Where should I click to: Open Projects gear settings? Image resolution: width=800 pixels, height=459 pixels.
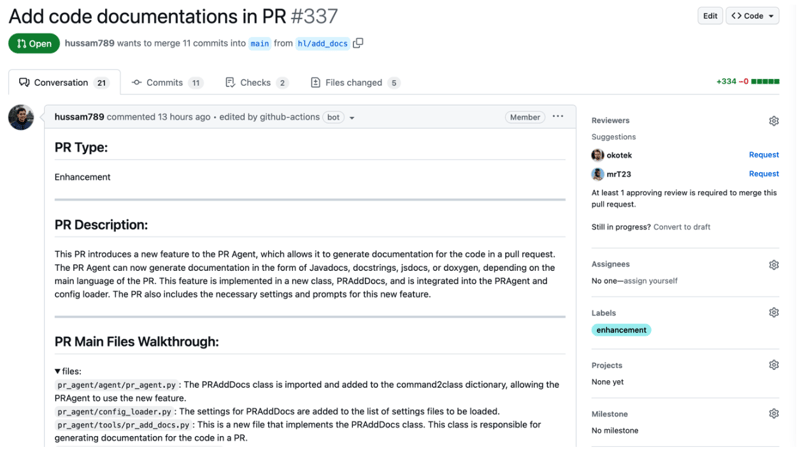tap(773, 365)
